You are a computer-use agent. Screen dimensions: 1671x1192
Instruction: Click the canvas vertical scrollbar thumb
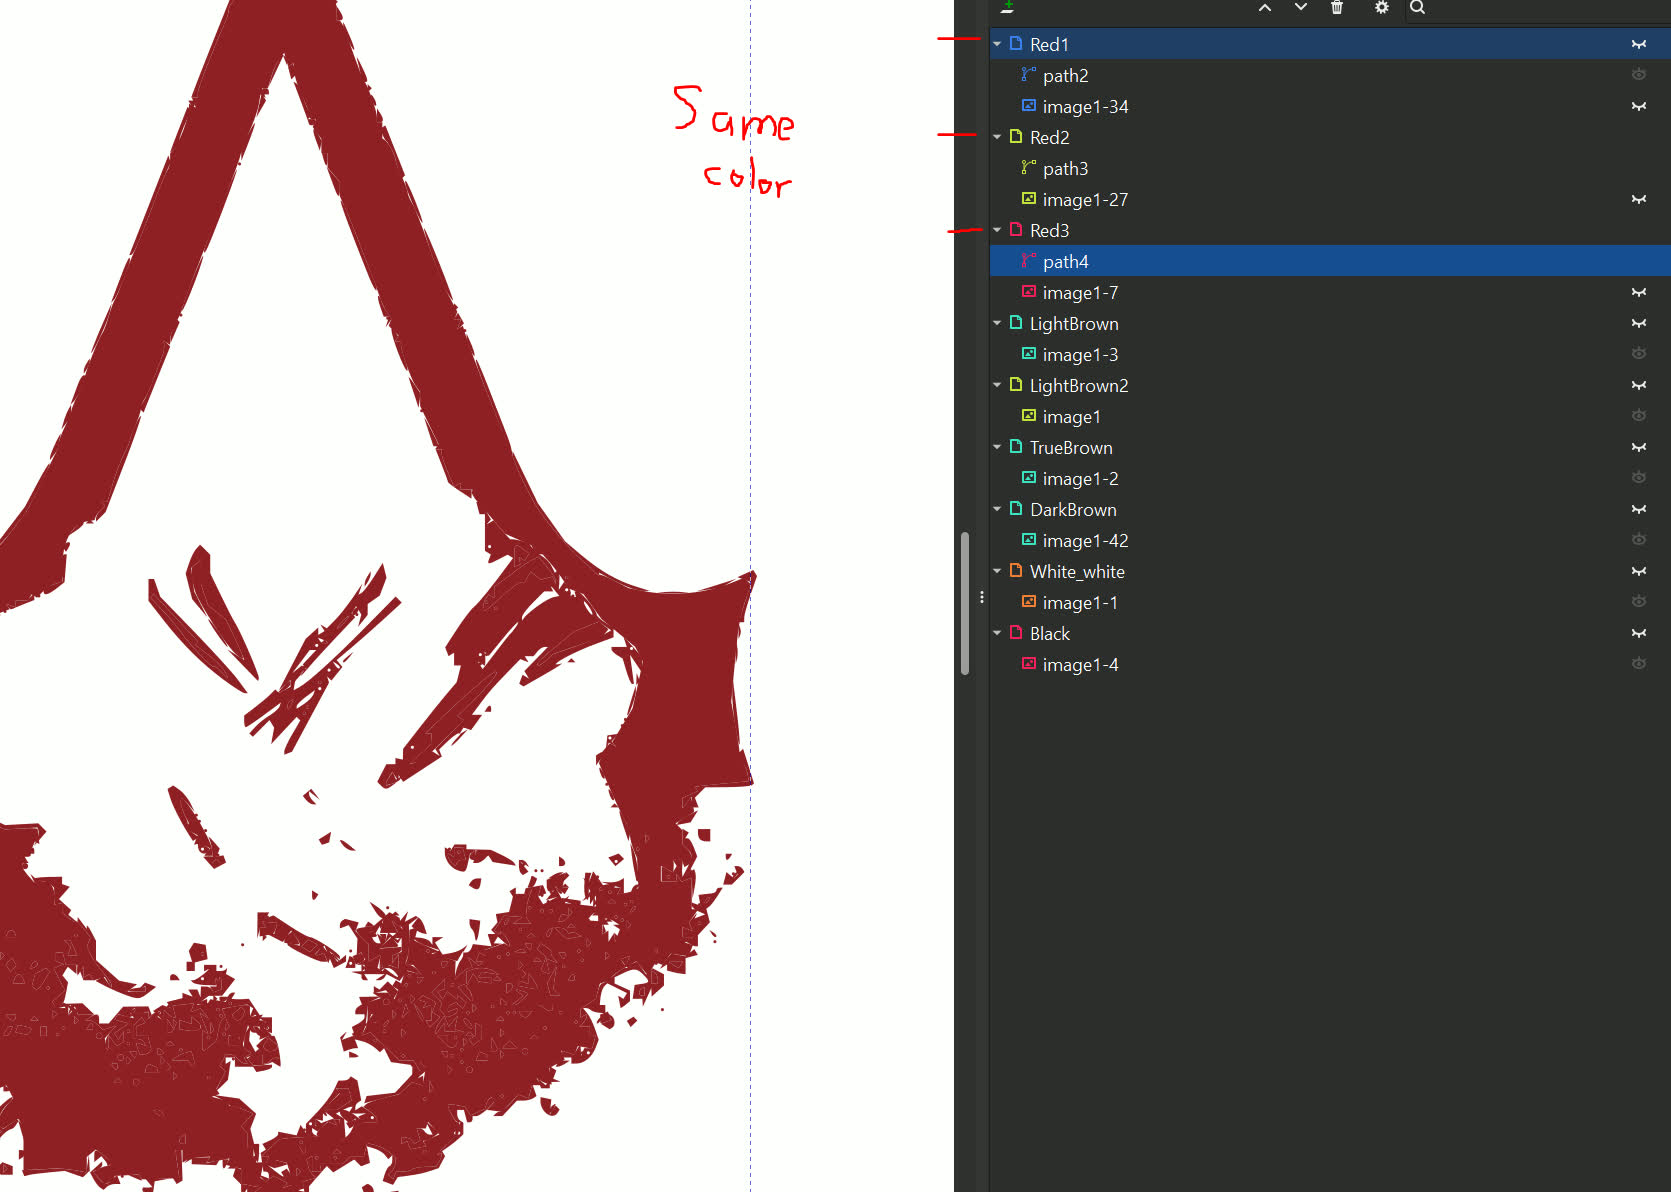pos(965,603)
